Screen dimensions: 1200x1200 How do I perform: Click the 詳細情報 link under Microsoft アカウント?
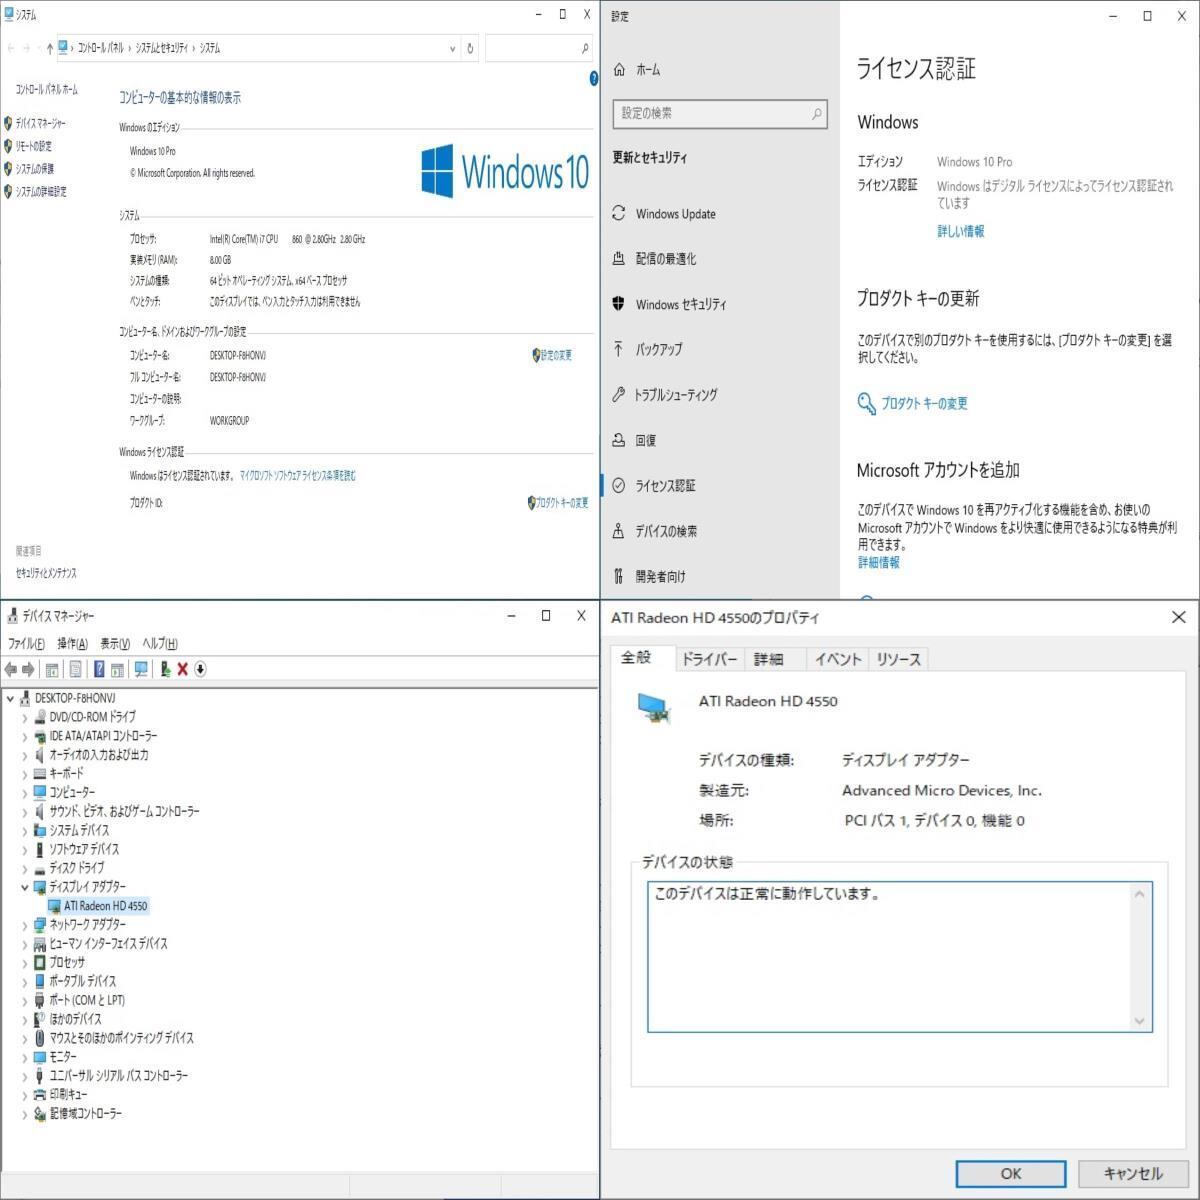[878, 563]
